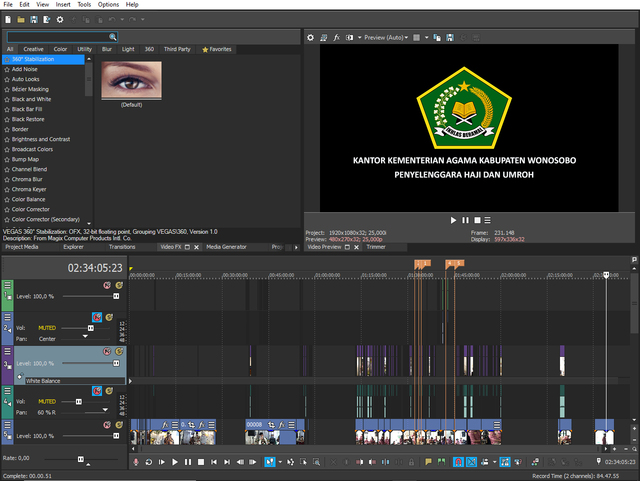This screenshot has height=481, width=640.
Task: Open Video Preview project settings gear icon
Action: pos(311,38)
